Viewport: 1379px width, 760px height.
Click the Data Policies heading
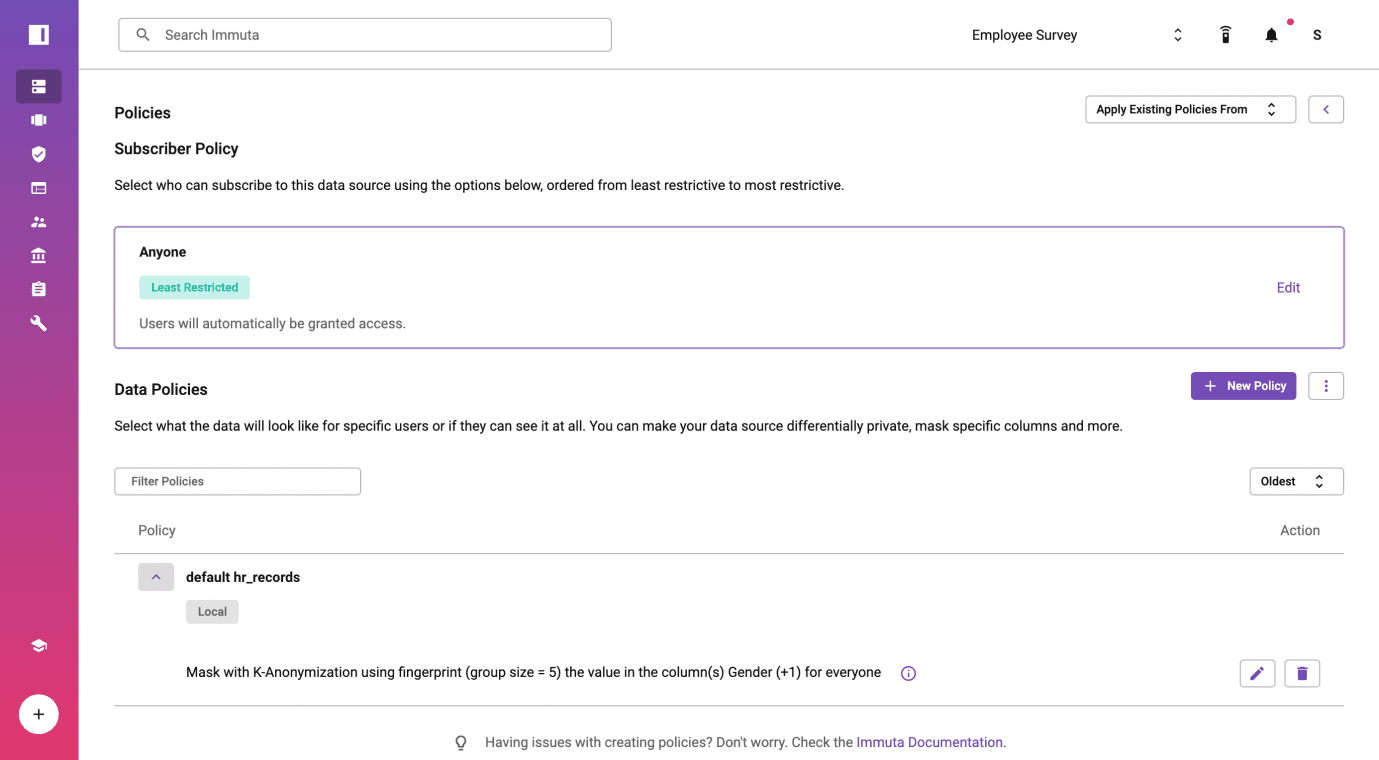point(161,390)
